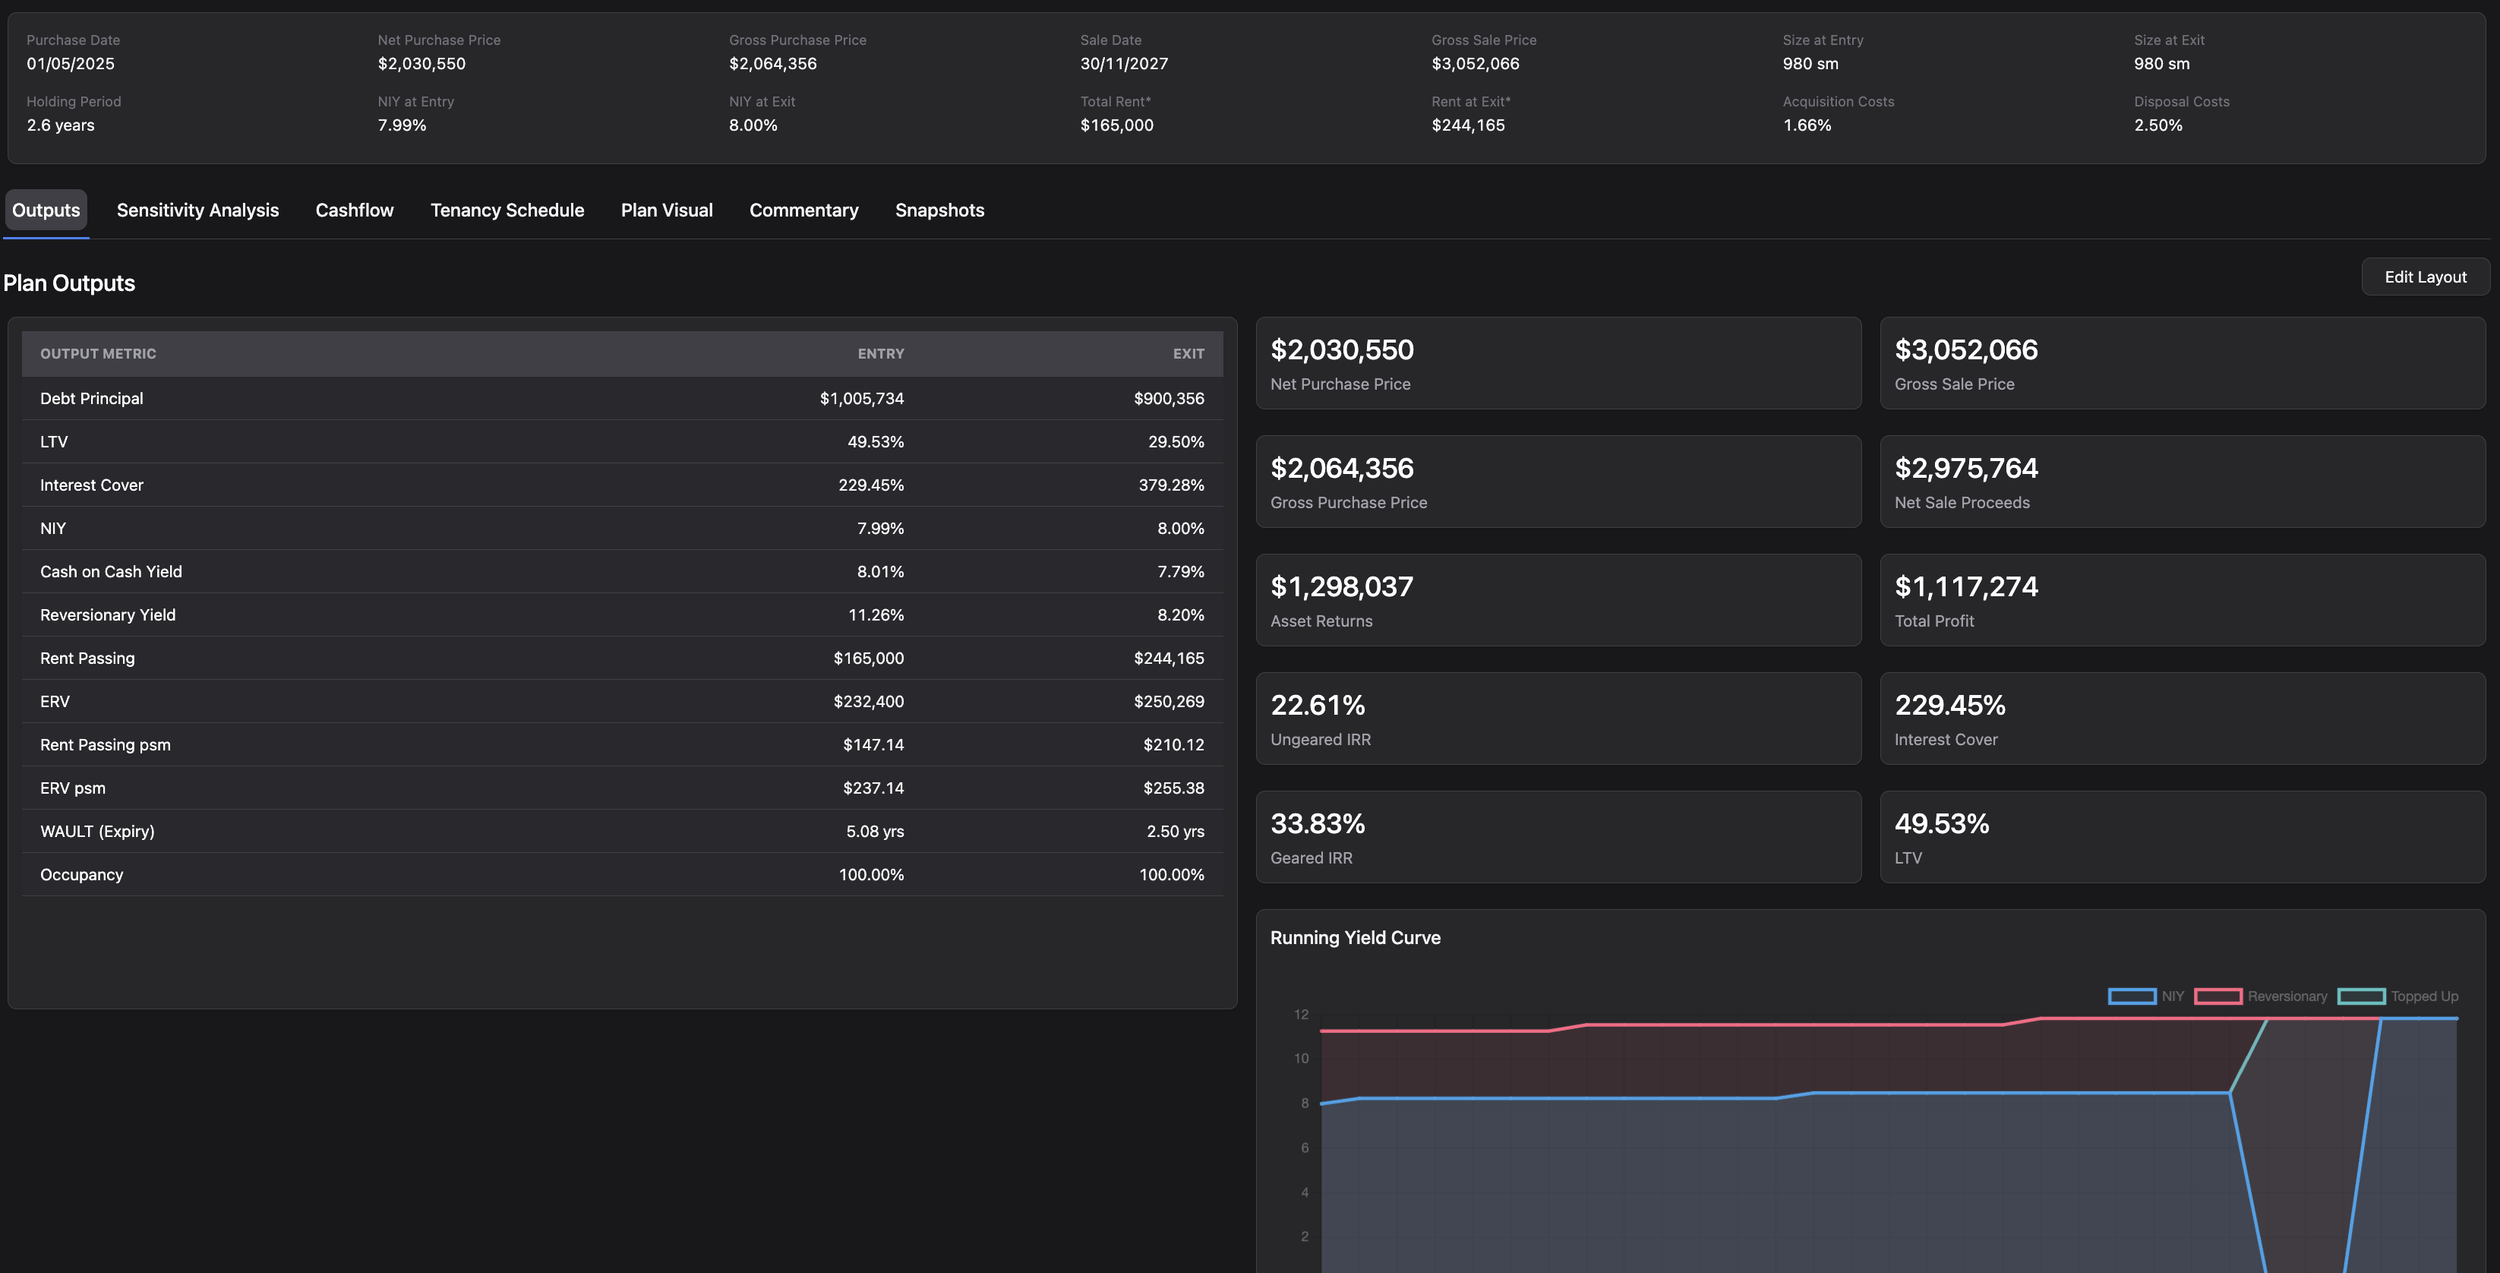Click the Debt Principal table row
This screenshot has width=2500, height=1273.
tap(622, 398)
